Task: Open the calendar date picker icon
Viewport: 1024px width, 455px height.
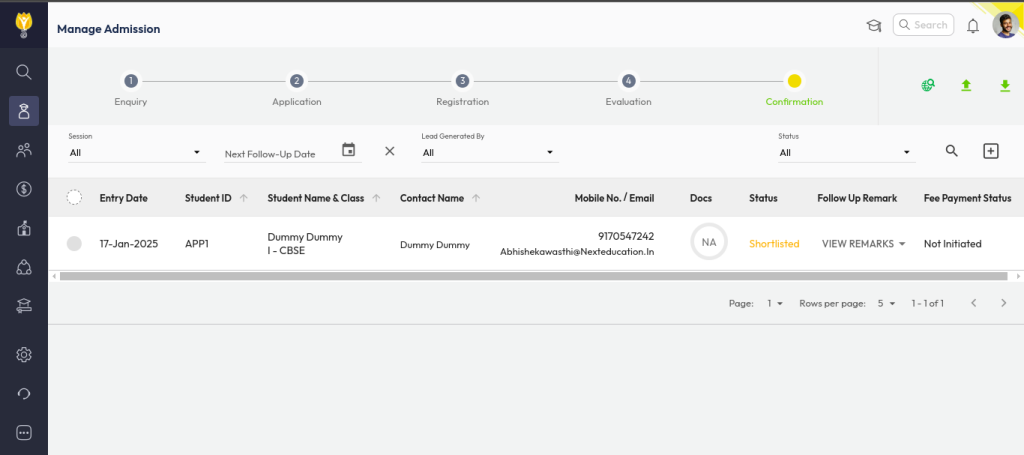Action: pyautogui.click(x=348, y=150)
